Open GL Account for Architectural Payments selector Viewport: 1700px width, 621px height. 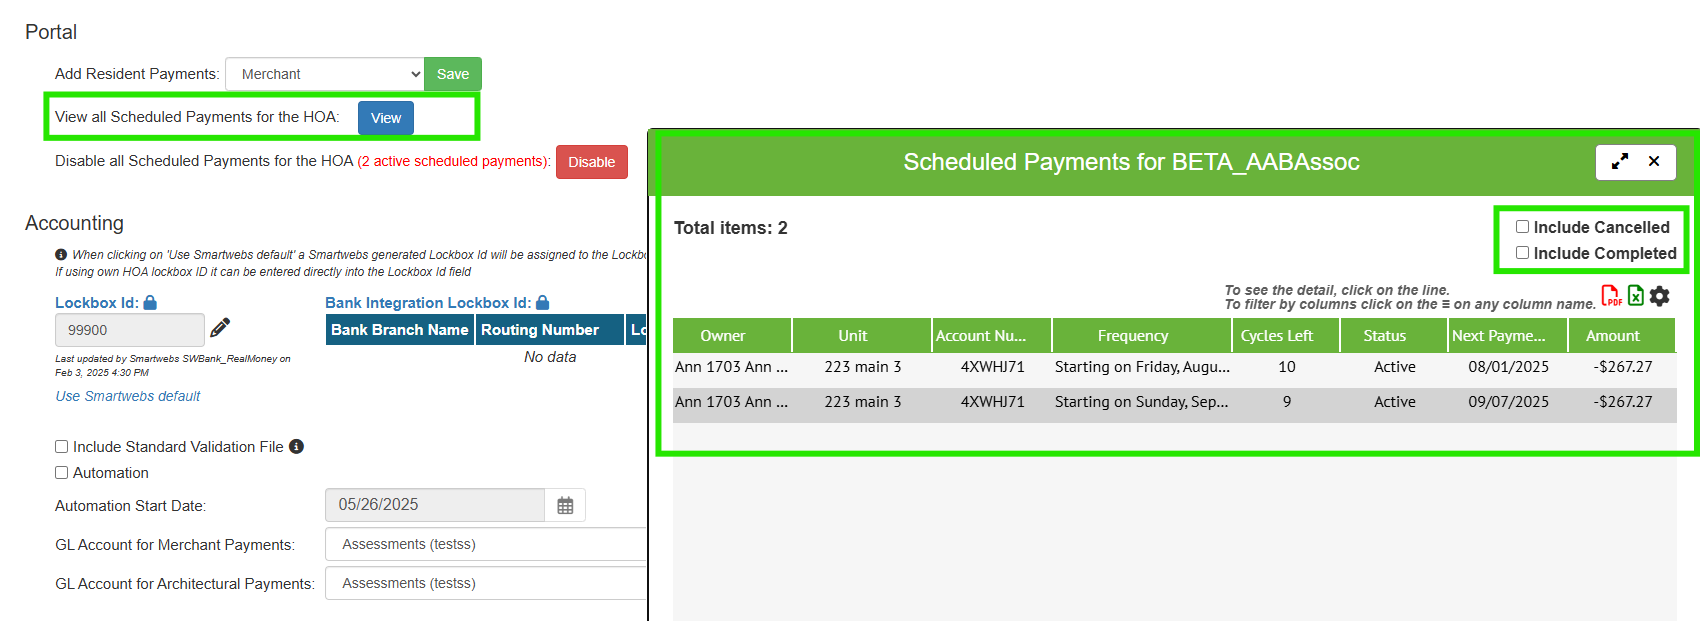tap(486, 584)
